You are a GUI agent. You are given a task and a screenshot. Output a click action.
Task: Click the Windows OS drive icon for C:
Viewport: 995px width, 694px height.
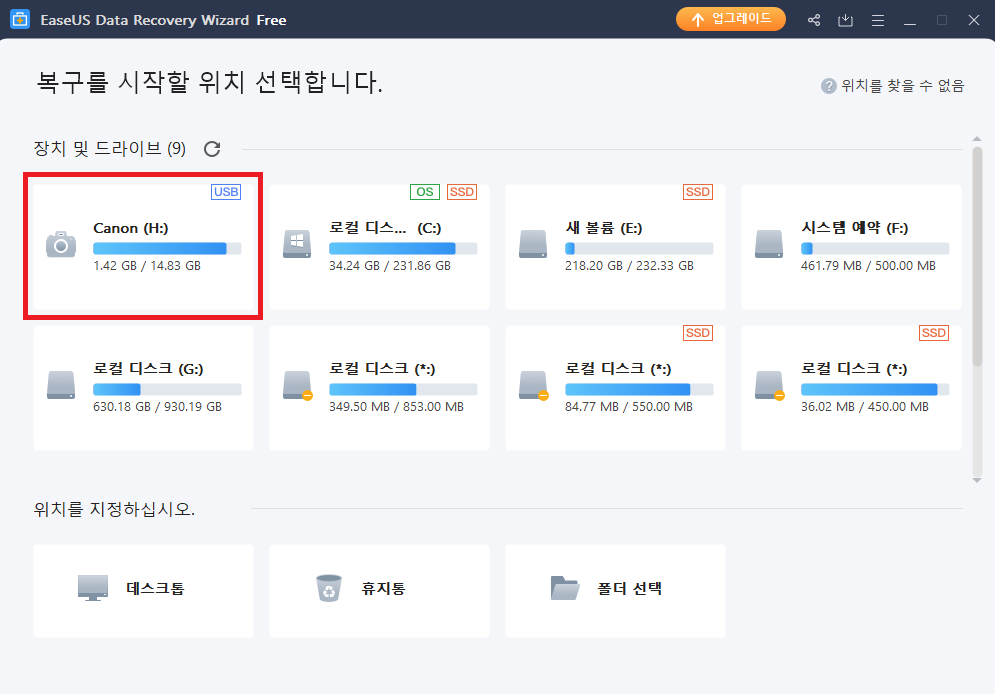point(297,244)
